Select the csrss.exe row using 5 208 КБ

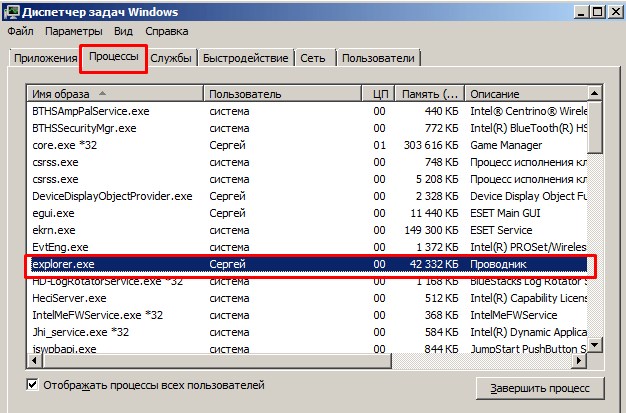point(307,179)
